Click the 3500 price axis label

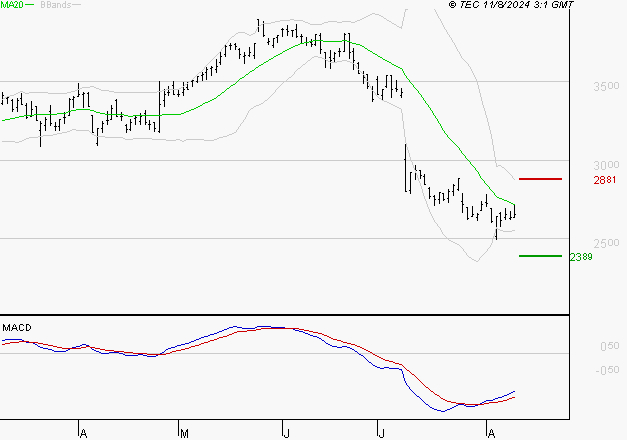606,86
